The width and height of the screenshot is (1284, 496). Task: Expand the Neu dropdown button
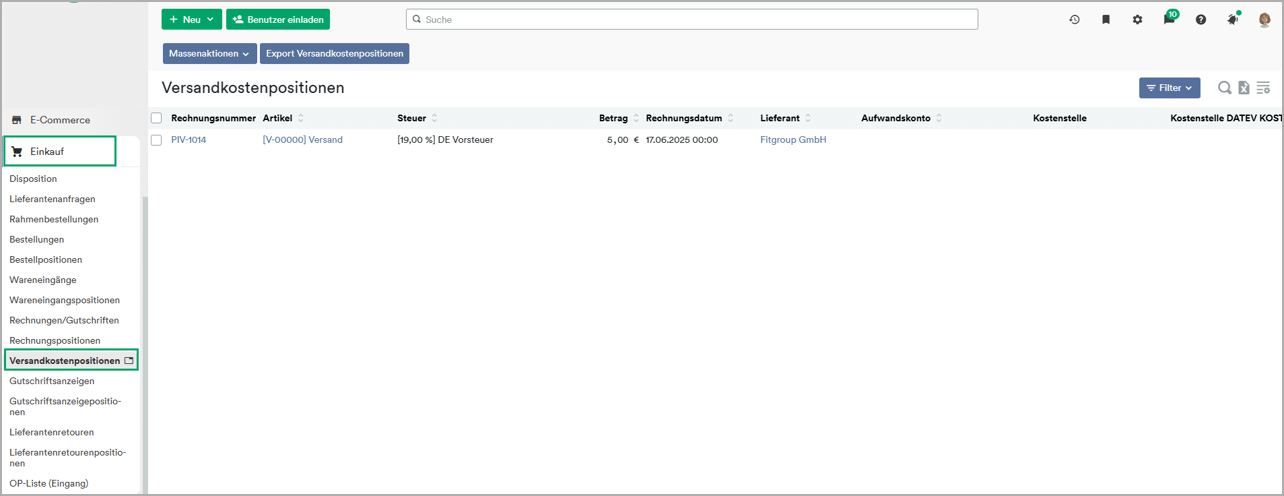click(192, 19)
